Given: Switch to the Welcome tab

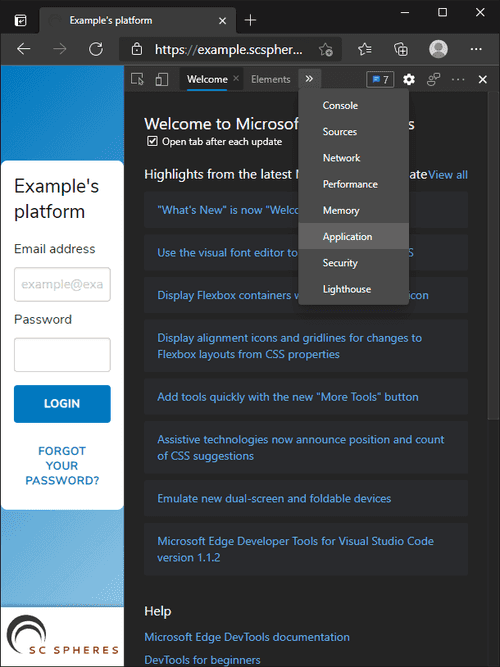Looking at the screenshot, I should coord(207,80).
